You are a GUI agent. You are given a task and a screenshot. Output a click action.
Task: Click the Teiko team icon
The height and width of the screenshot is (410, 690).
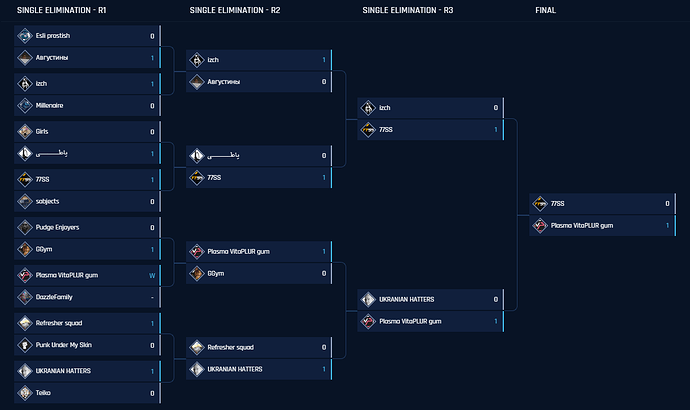coord(25,393)
